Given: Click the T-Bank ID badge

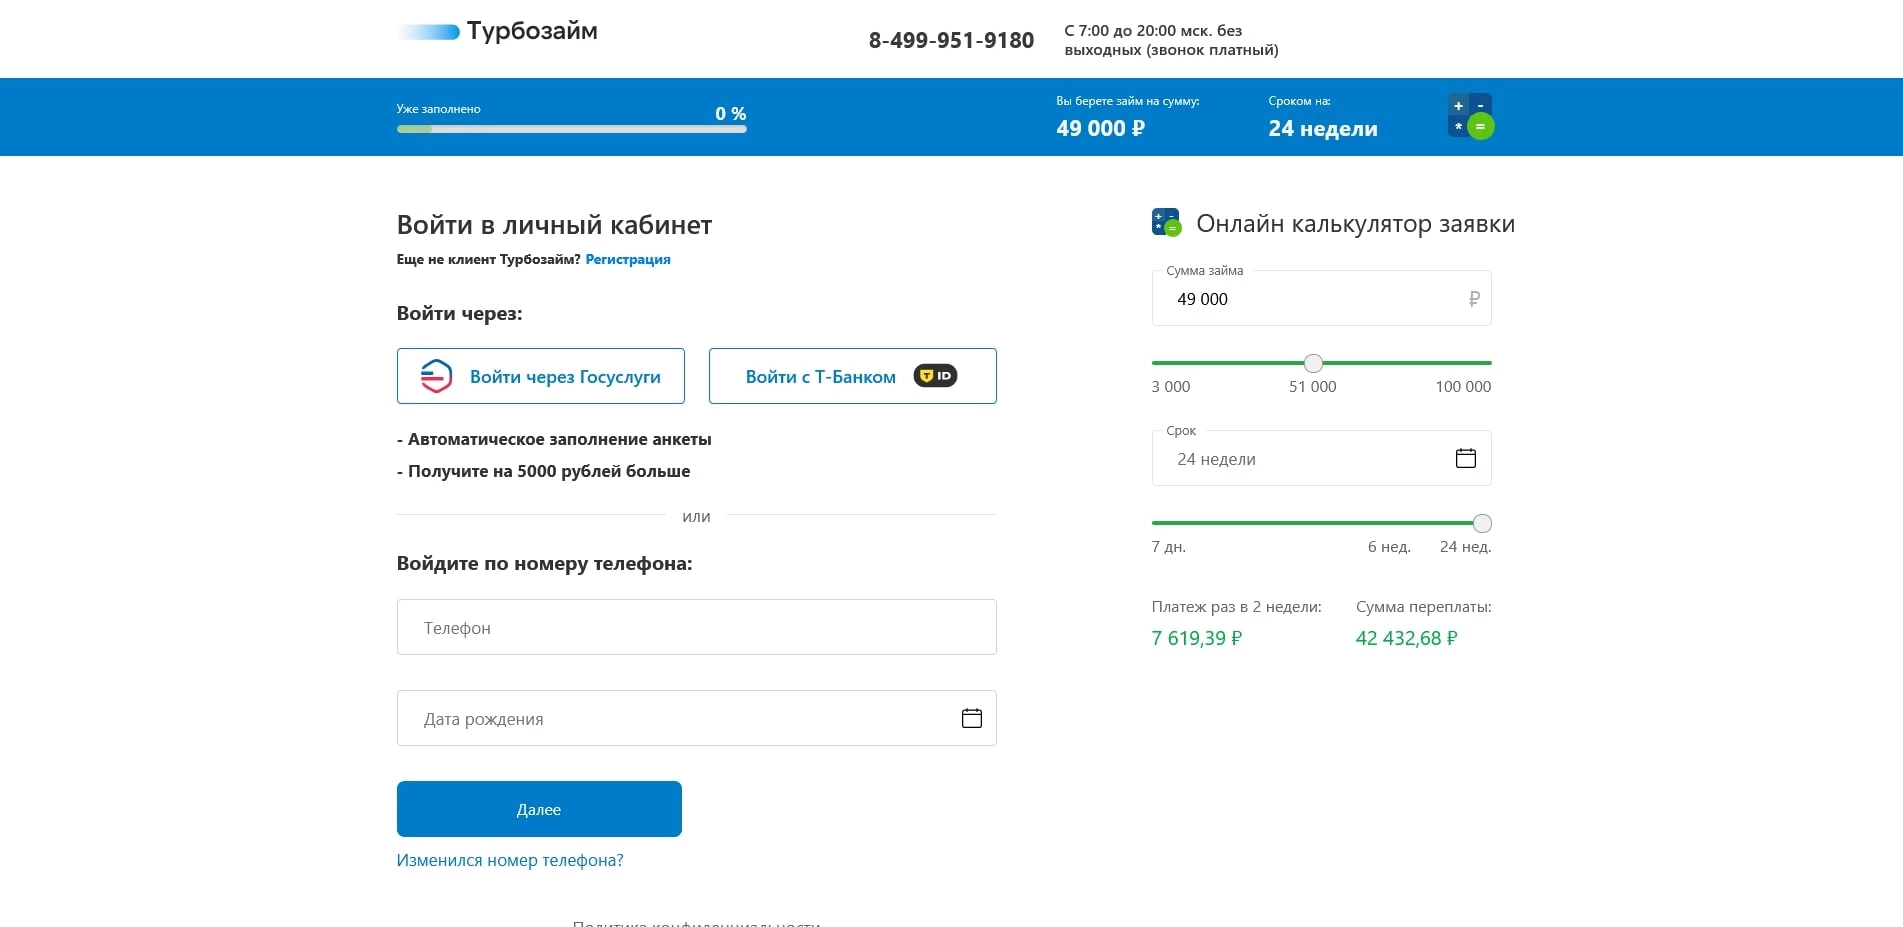Looking at the screenshot, I should click(x=935, y=376).
